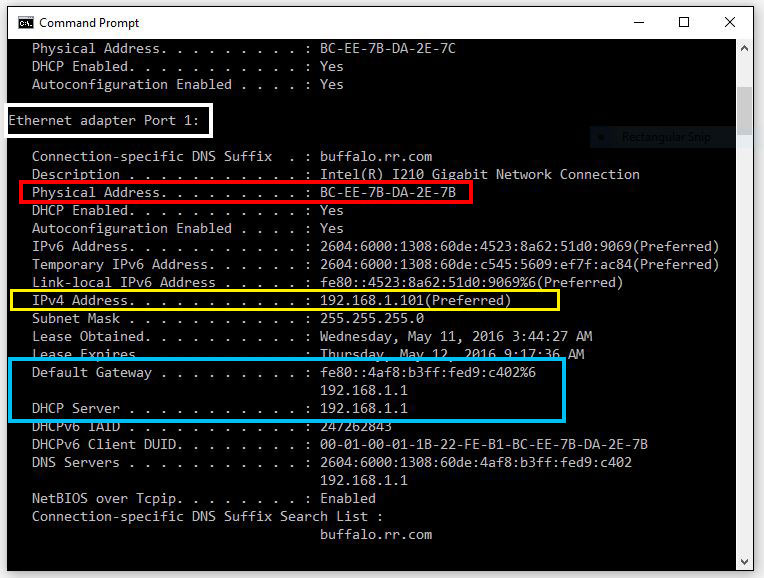This screenshot has height=578, width=764.
Task: Click 'Intel(R) I210 Gigabit Network Connection' text
Action: pyautogui.click(x=479, y=174)
